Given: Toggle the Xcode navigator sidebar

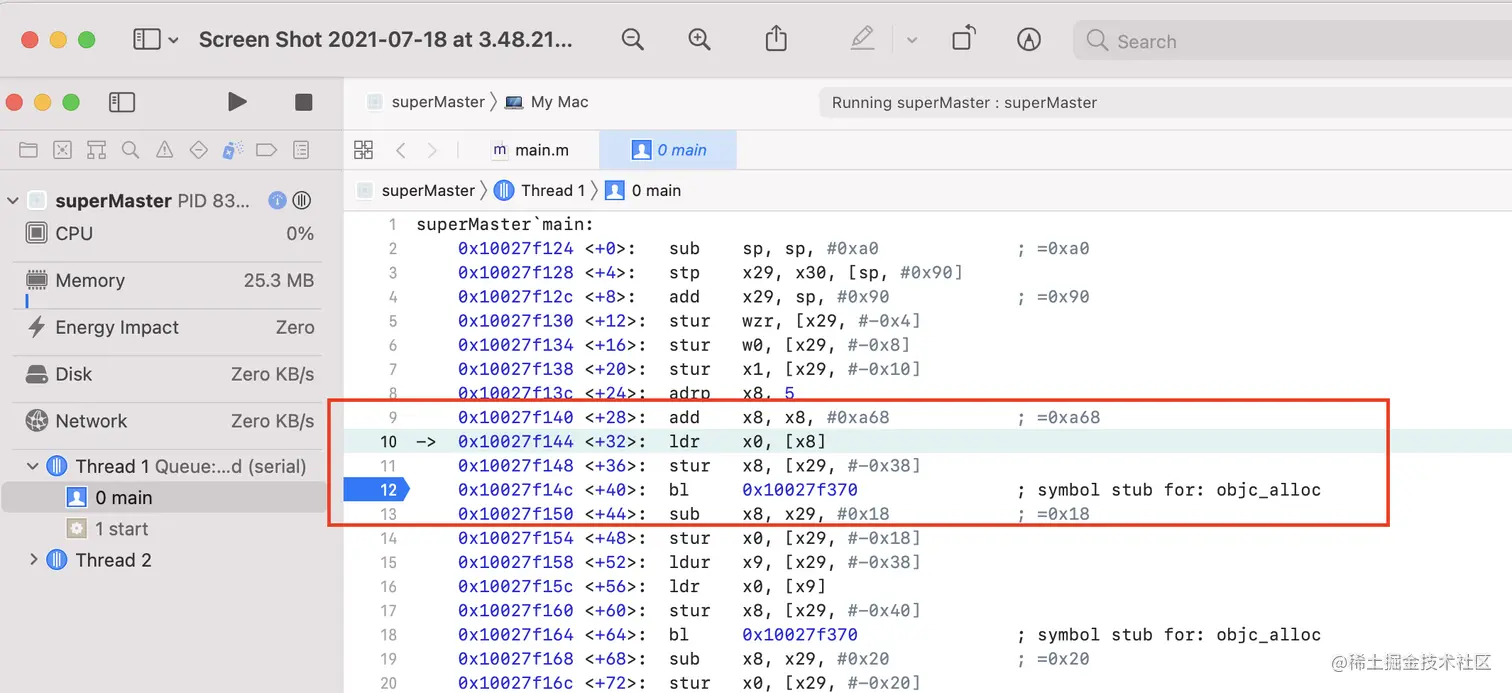Looking at the screenshot, I should click(x=121, y=101).
